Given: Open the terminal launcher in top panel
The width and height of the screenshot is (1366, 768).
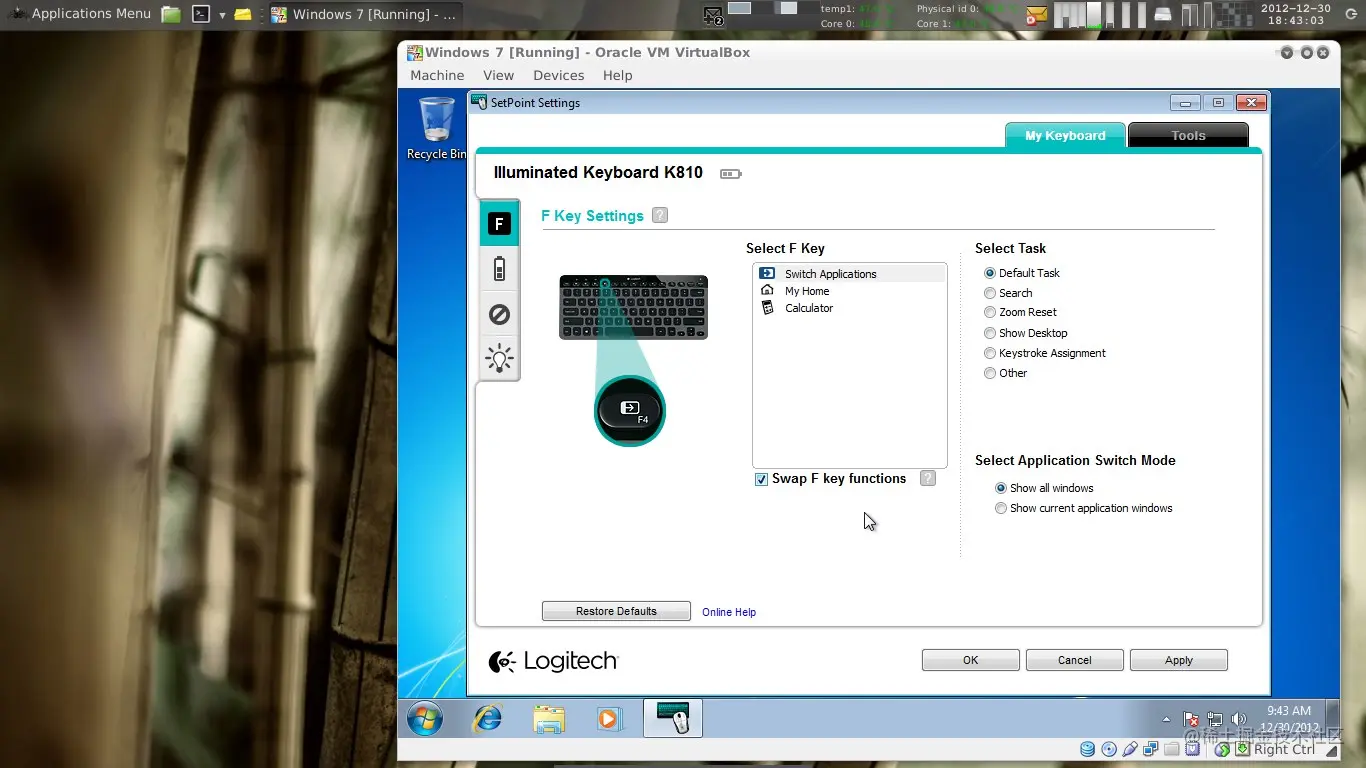Looking at the screenshot, I should 201,14.
